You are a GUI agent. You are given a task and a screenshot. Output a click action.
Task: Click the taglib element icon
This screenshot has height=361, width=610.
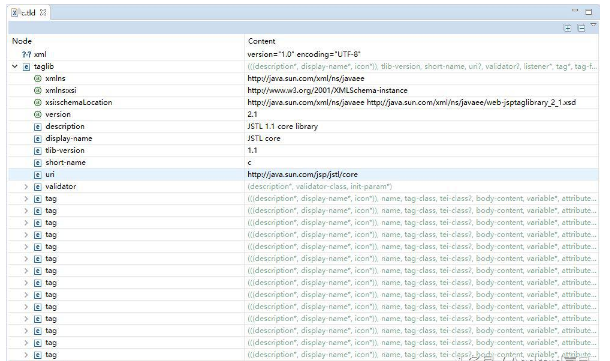26,67
